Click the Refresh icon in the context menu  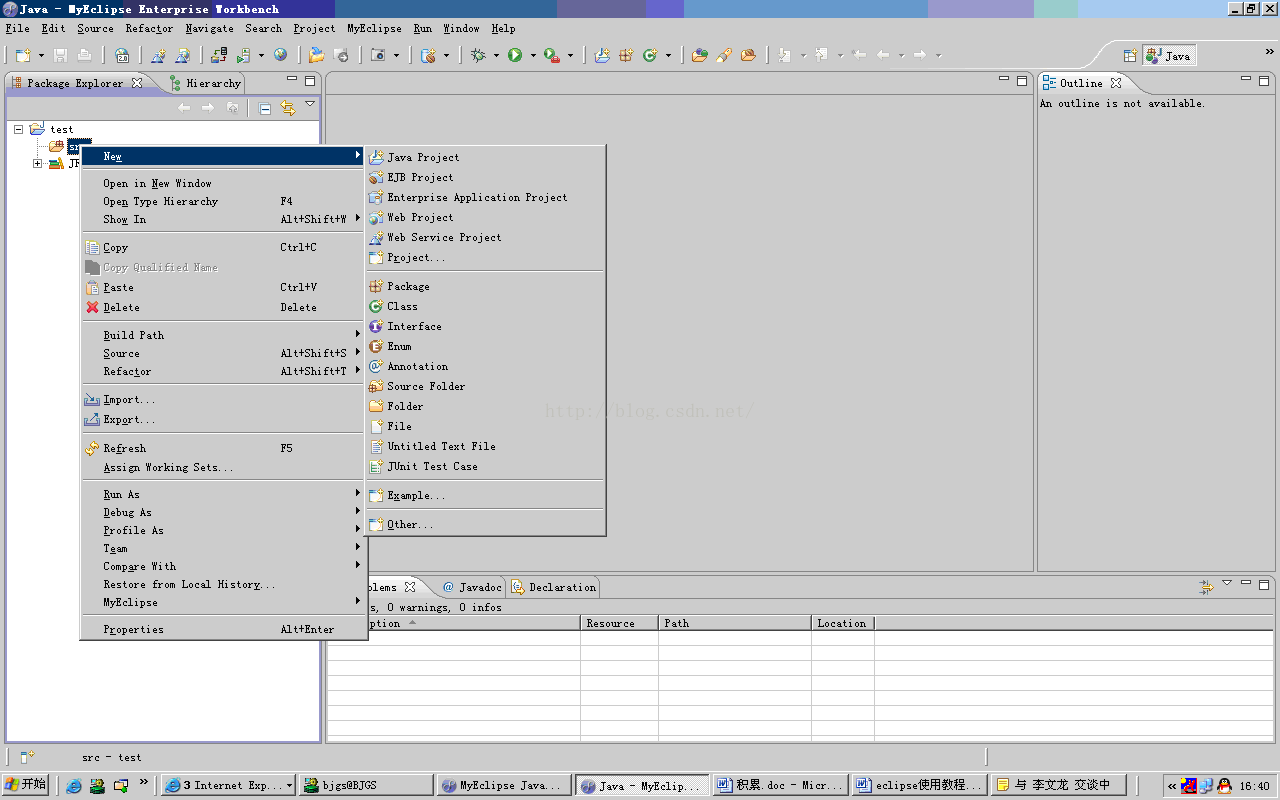coord(93,448)
